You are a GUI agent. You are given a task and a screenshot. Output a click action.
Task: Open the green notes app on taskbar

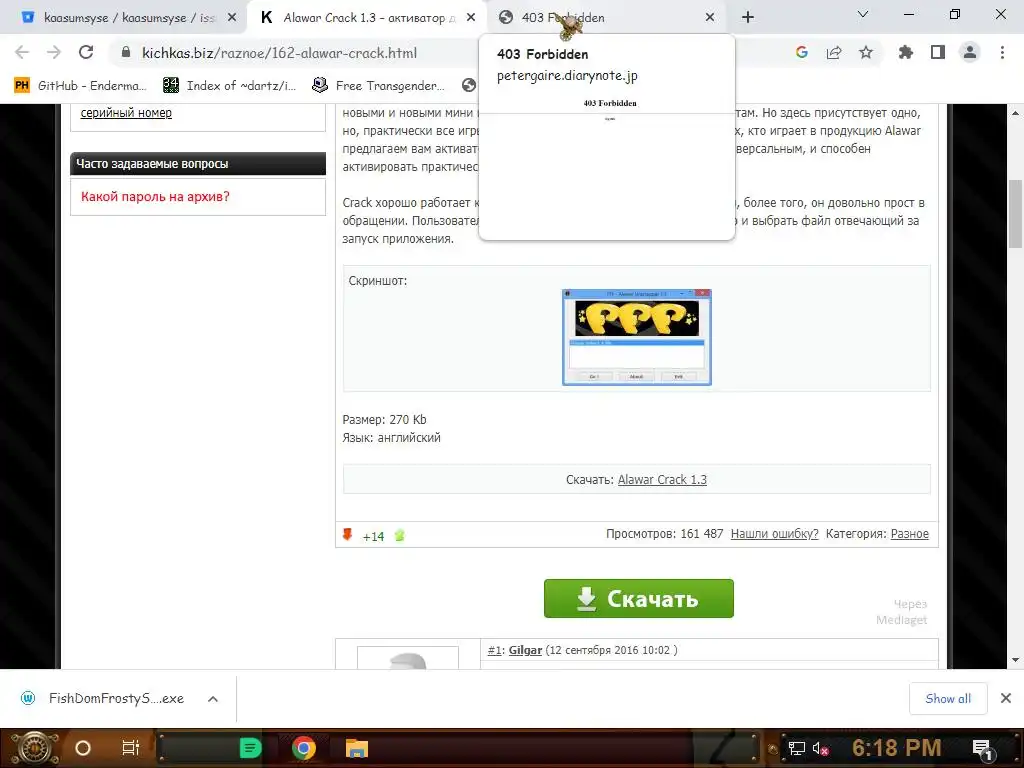(x=250, y=748)
